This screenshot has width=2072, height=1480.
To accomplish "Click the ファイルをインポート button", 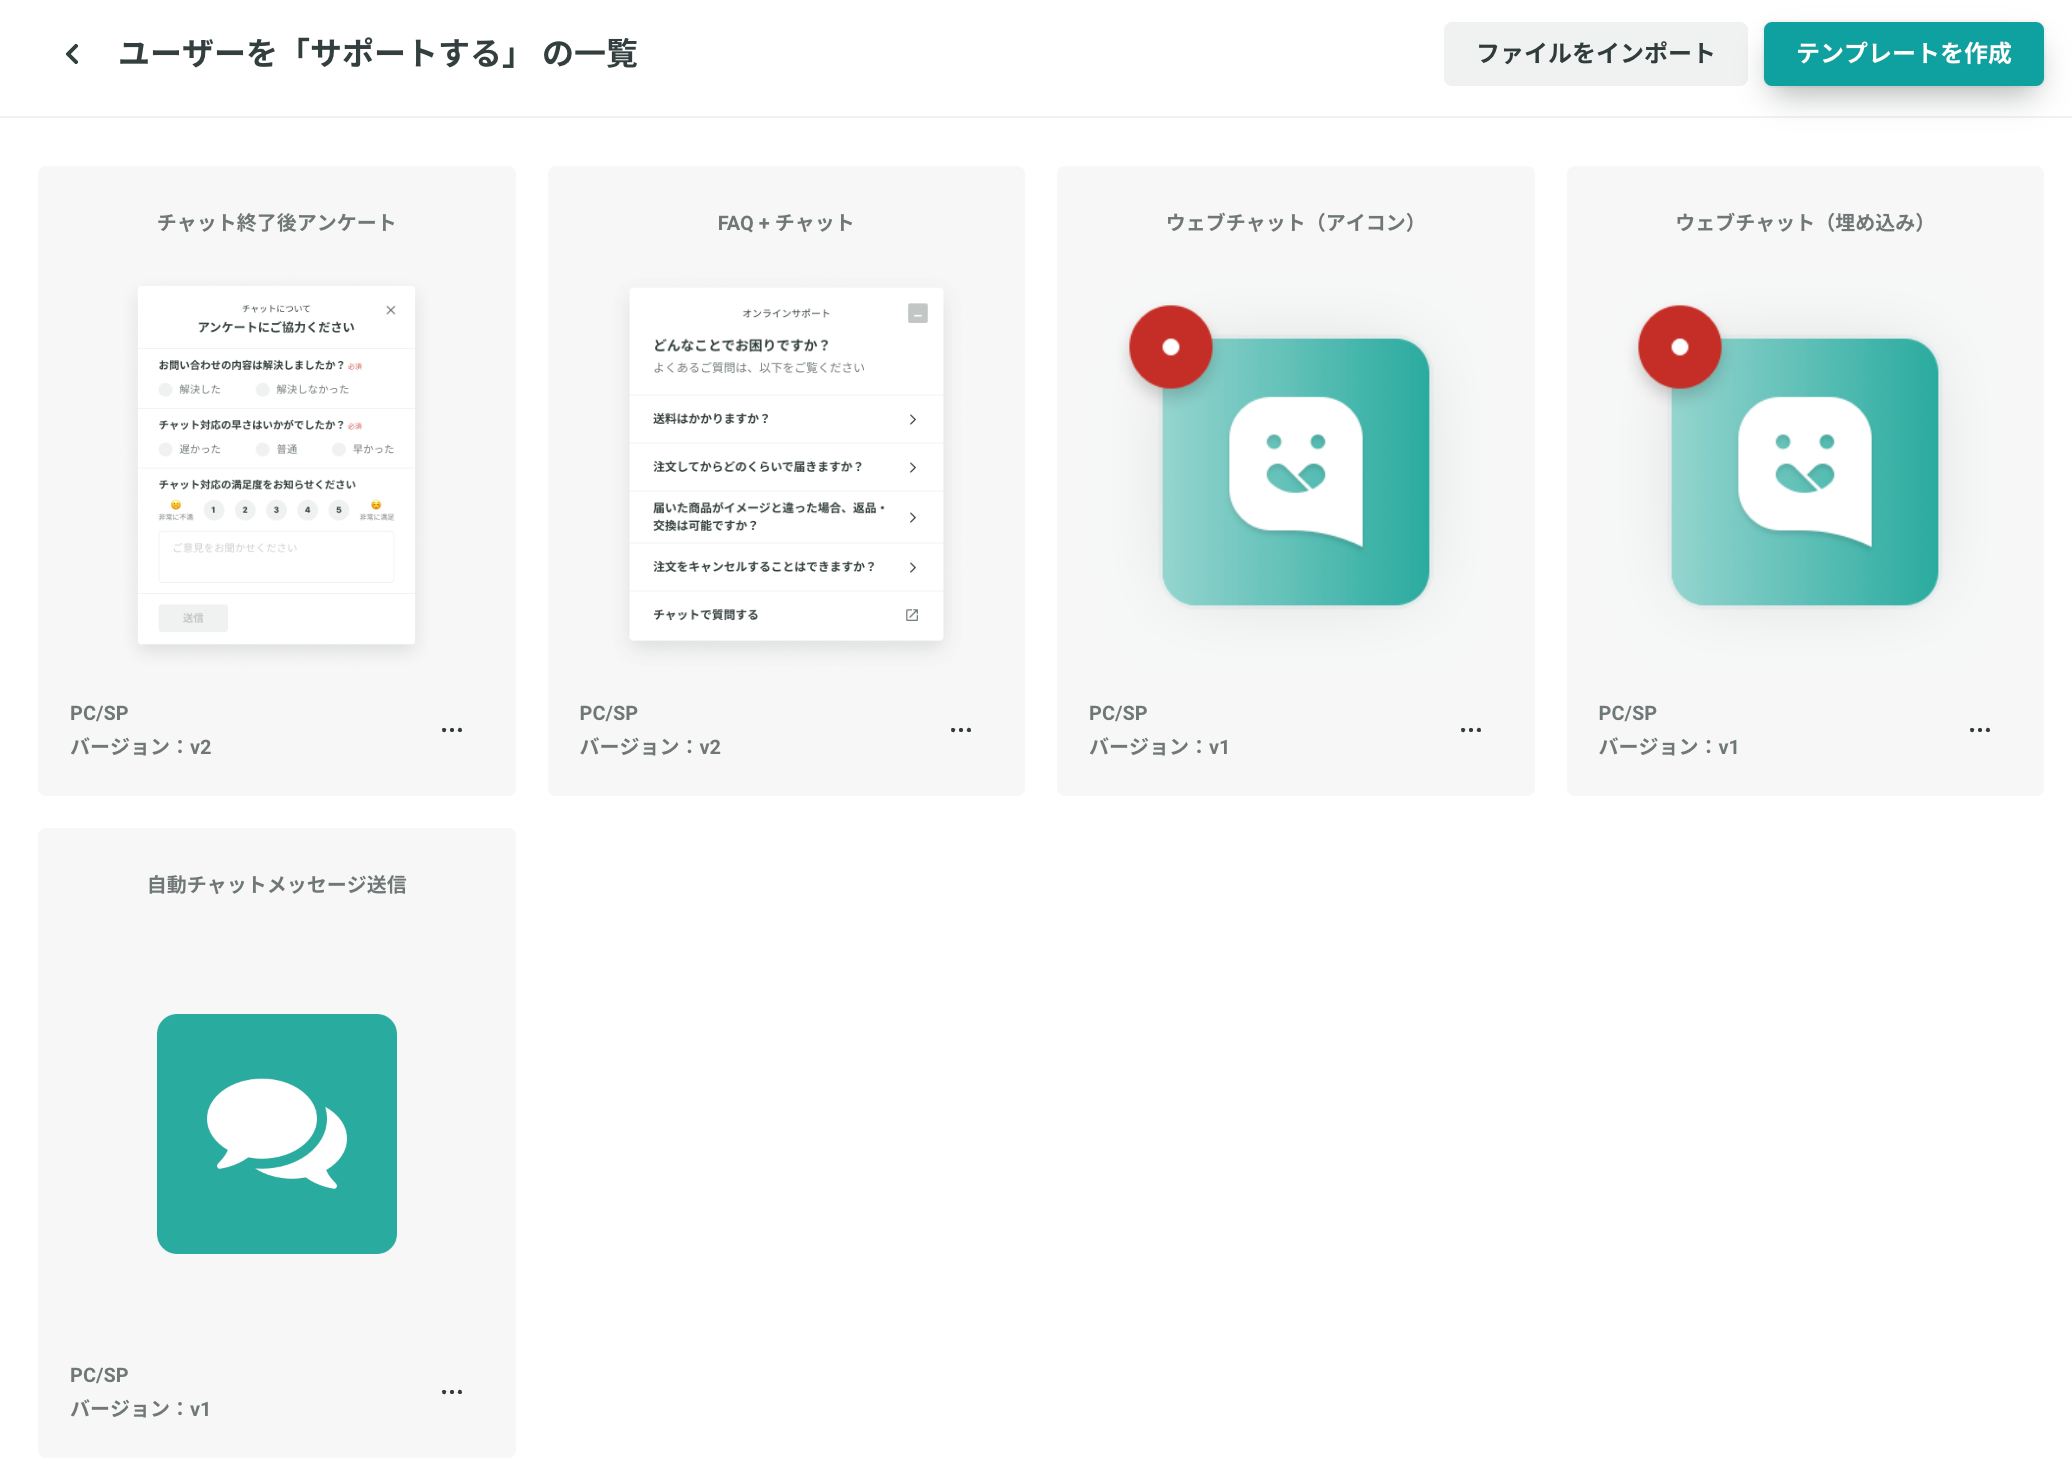I will pyautogui.click(x=1595, y=54).
